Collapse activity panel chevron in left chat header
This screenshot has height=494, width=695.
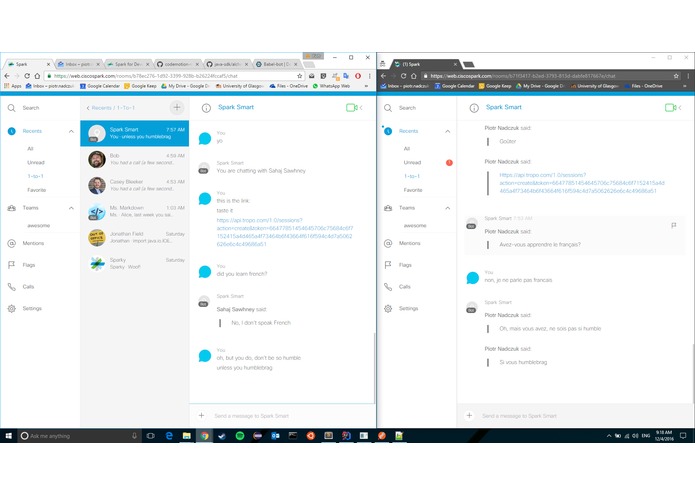pyautogui.click(x=362, y=107)
